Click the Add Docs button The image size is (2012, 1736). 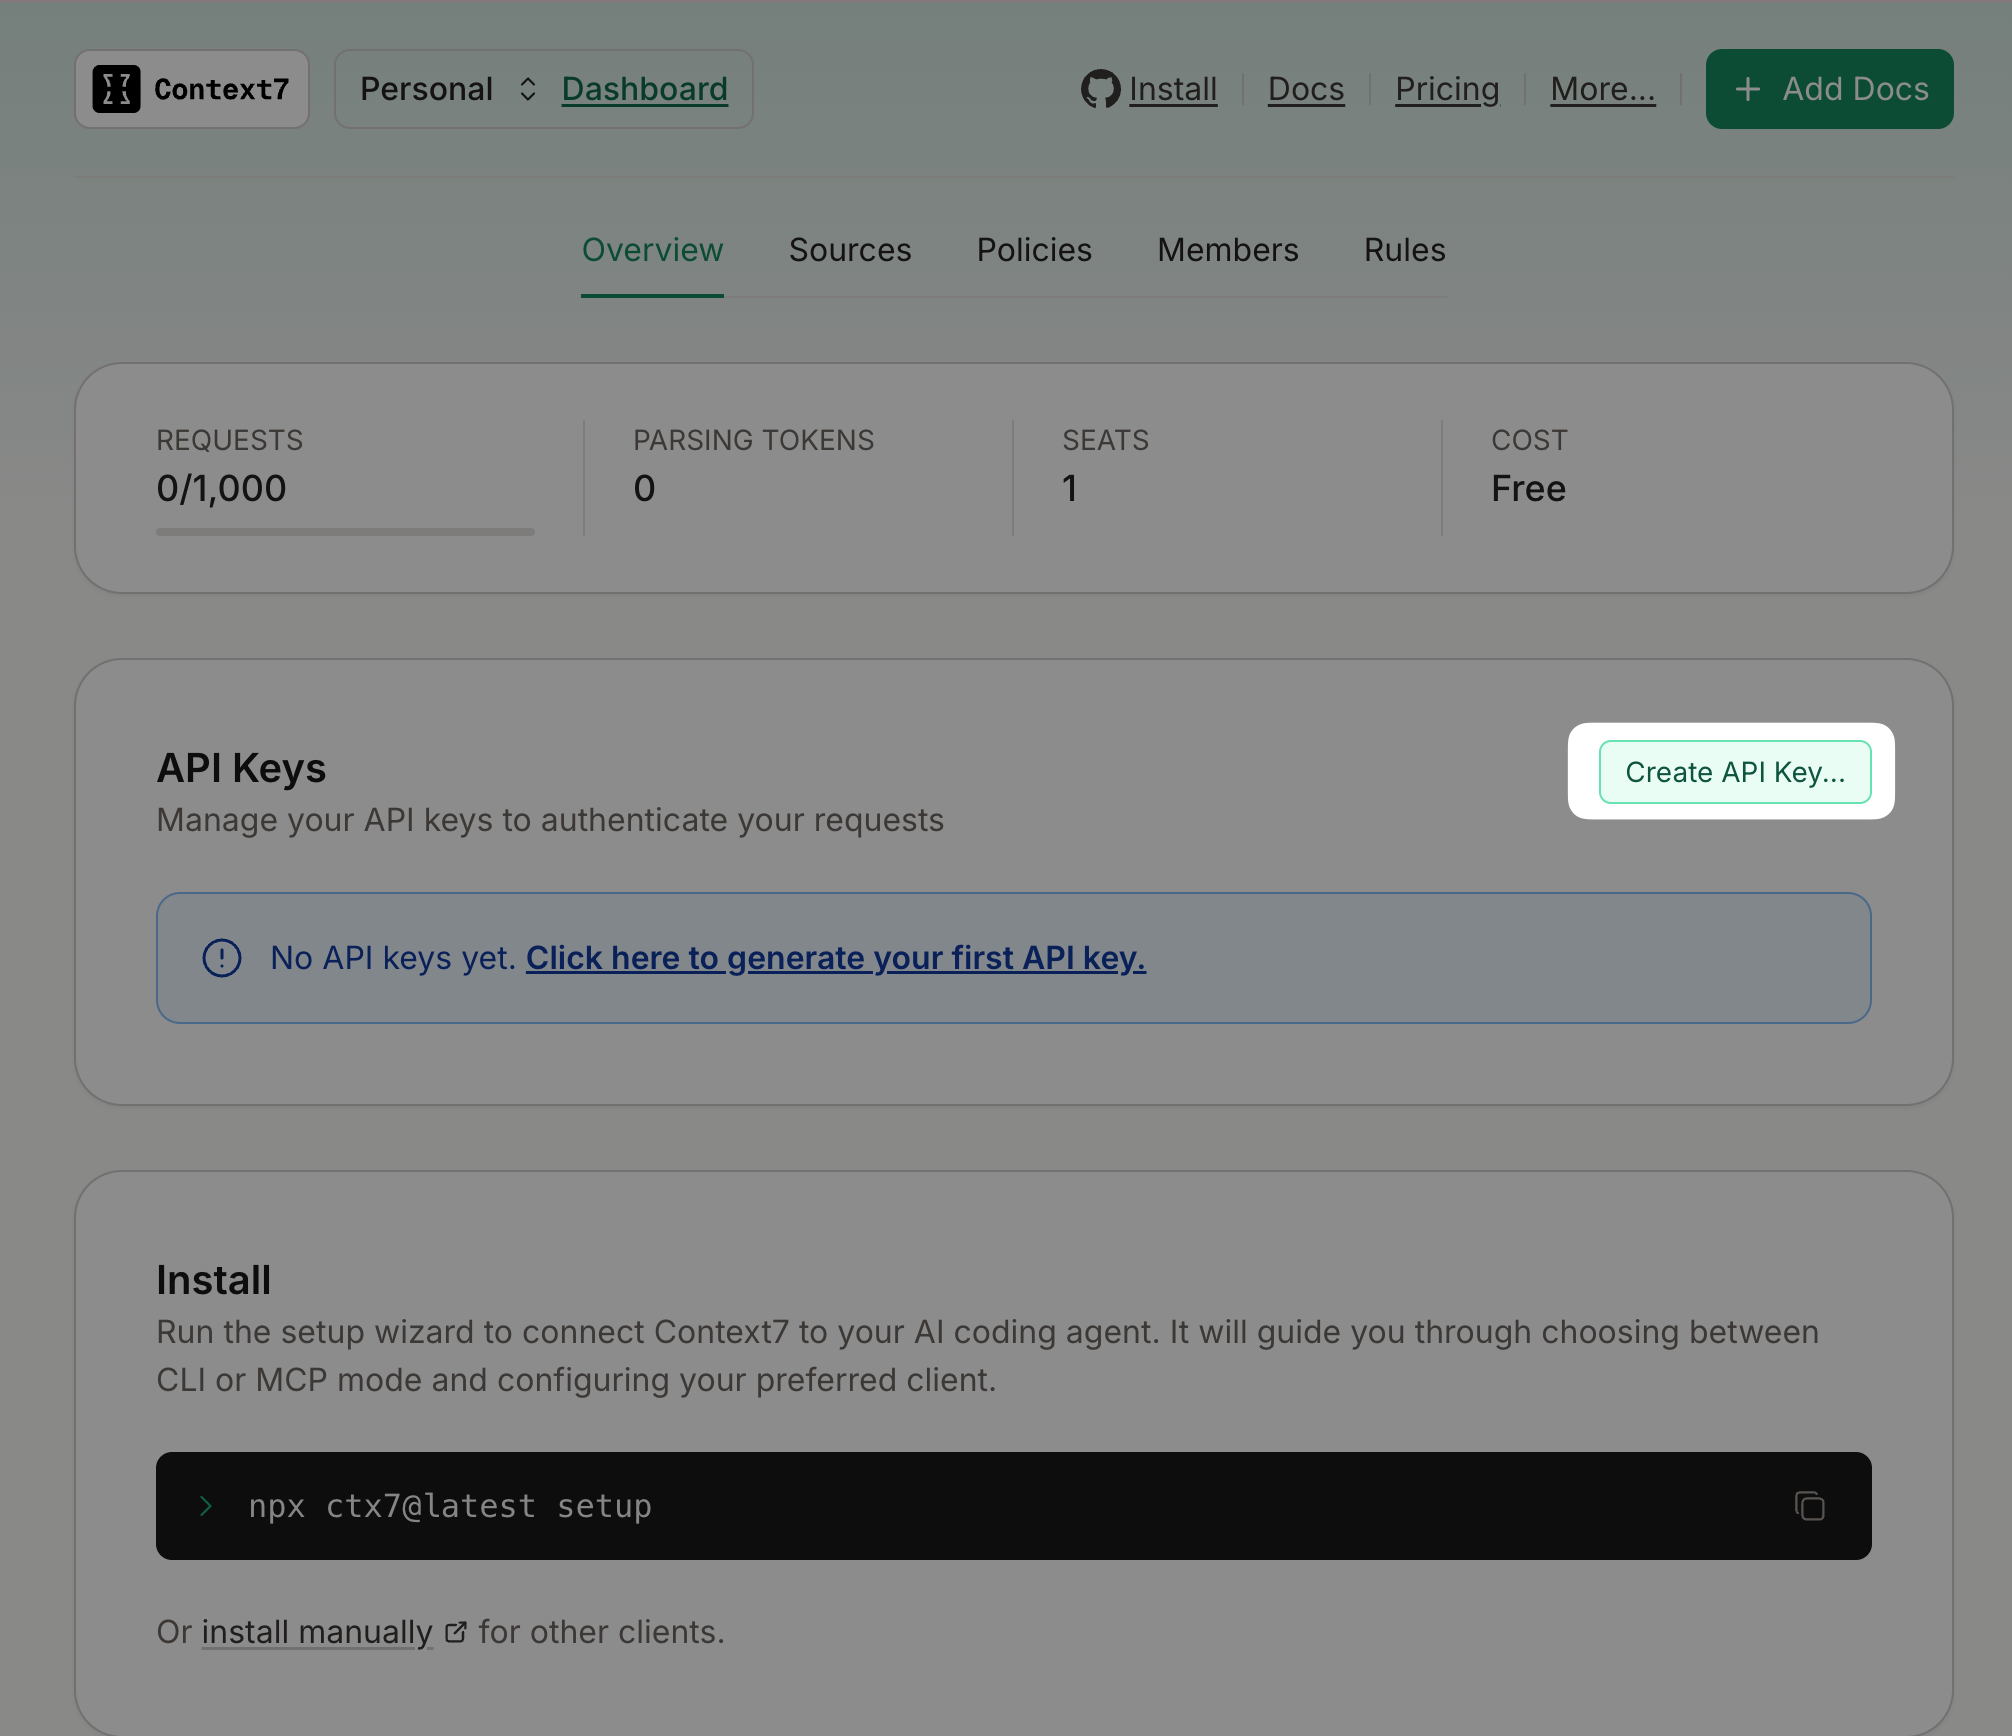pyautogui.click(x=1829, y=88)
